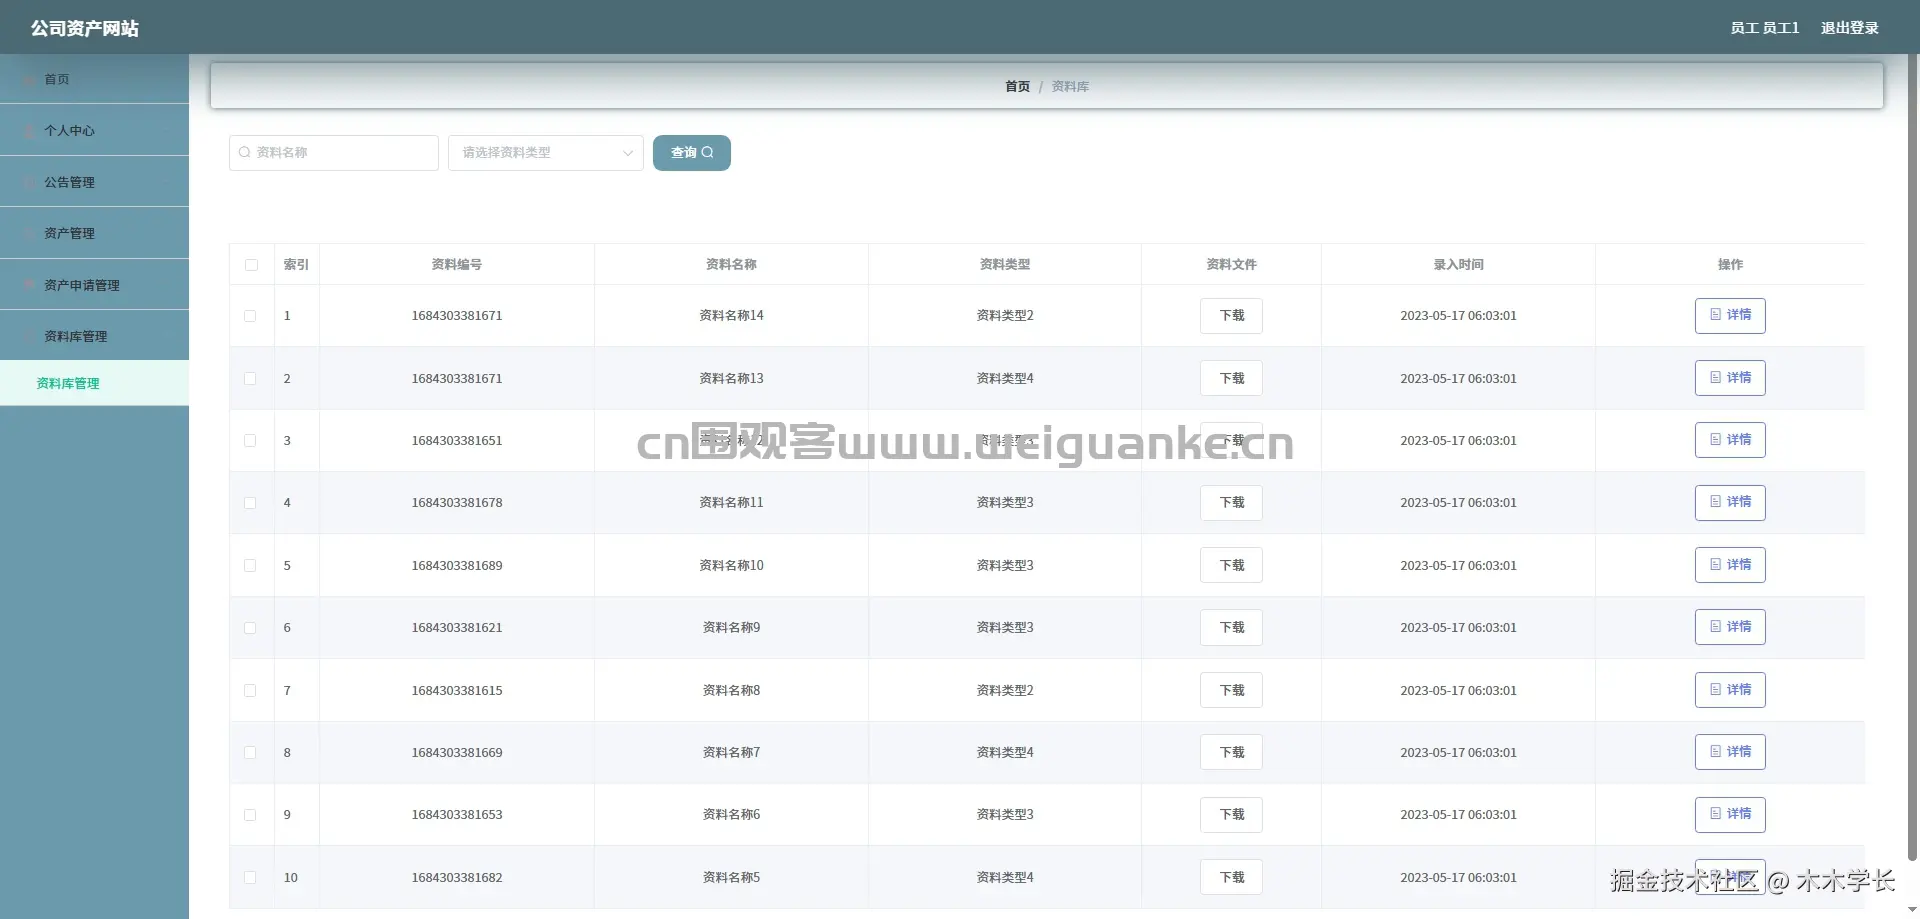
Task: Click the 资料库 breadcrumb item
Action: click(x=1070, y=87)
